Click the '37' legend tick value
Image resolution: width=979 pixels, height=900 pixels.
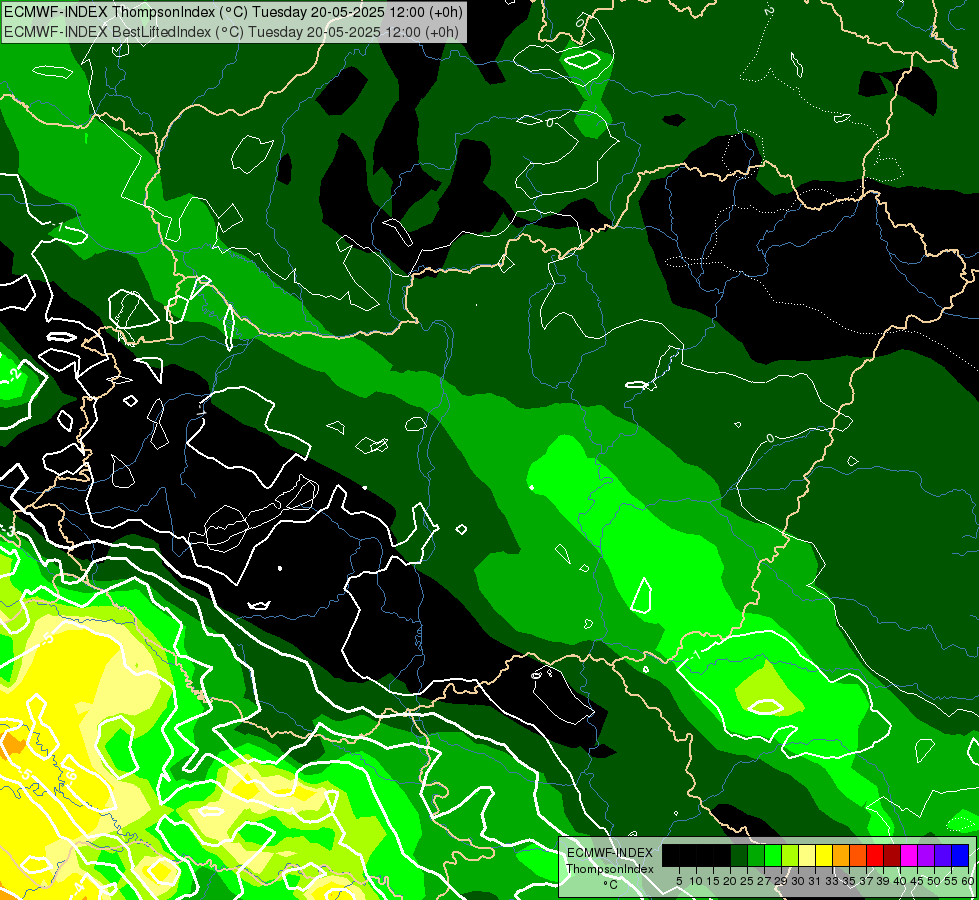(x=867, y=881)
